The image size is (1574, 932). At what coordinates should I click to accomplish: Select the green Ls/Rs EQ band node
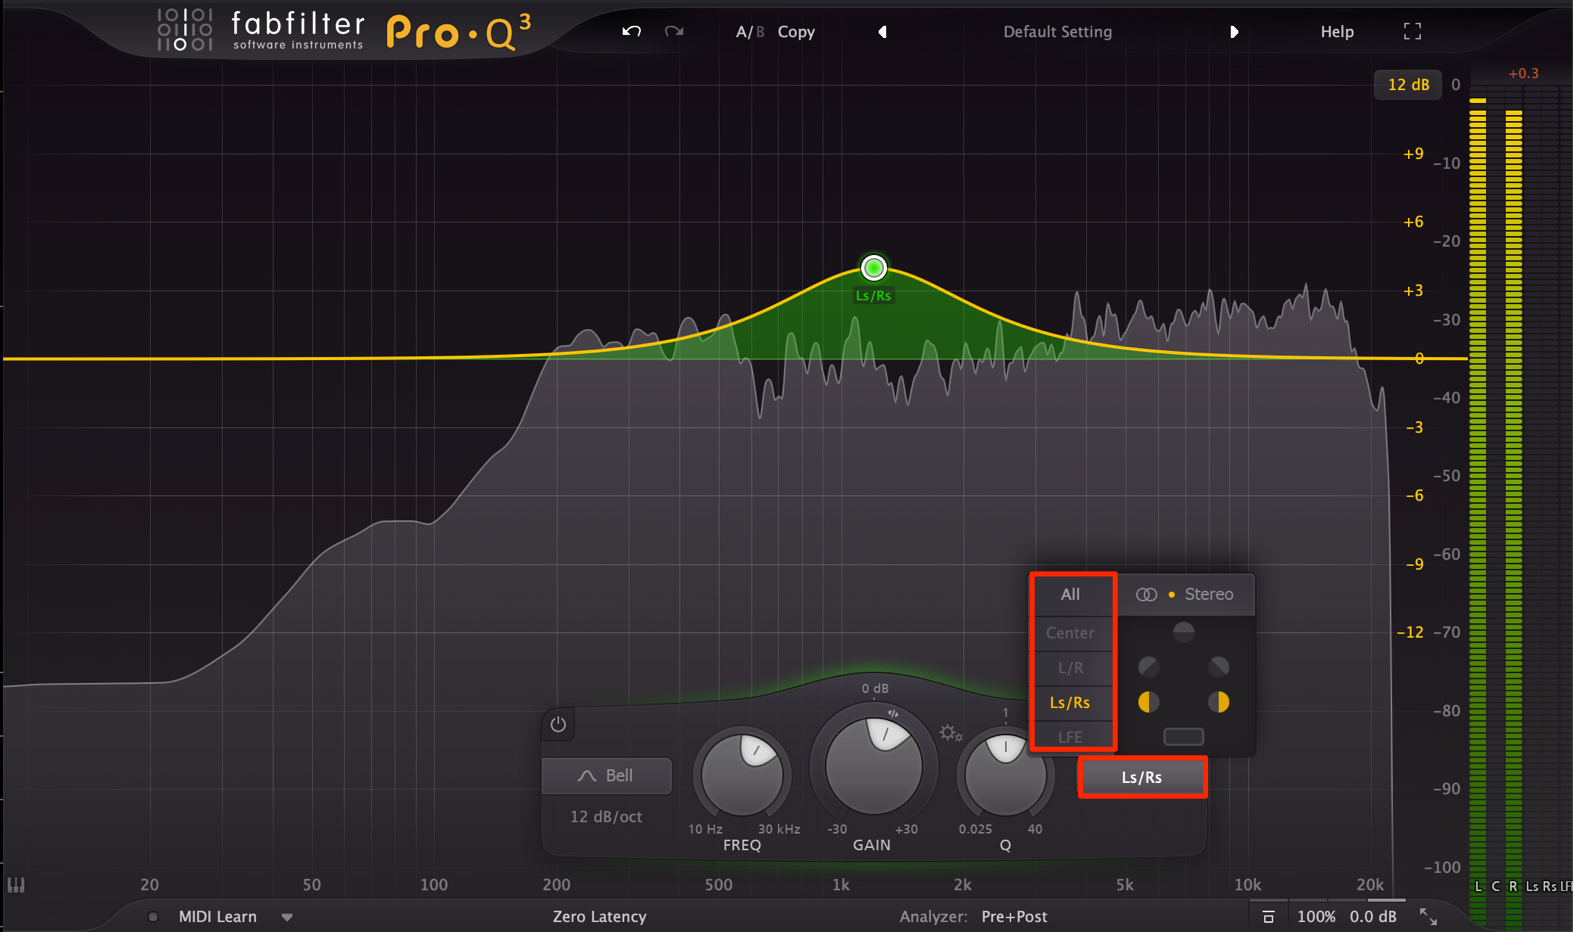(x=874, y=268)
